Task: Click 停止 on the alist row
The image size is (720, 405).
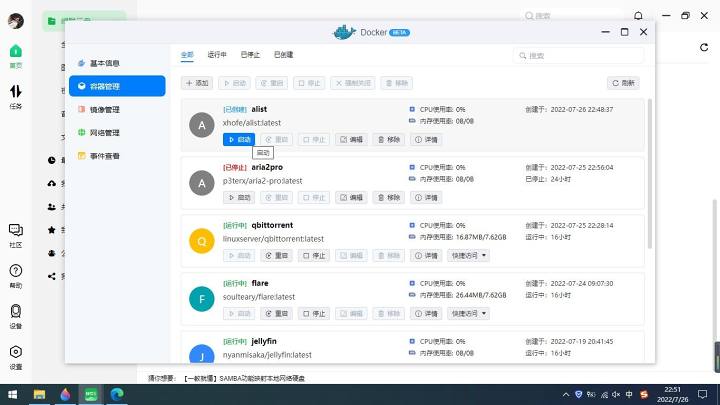Action: coord(314,140)
